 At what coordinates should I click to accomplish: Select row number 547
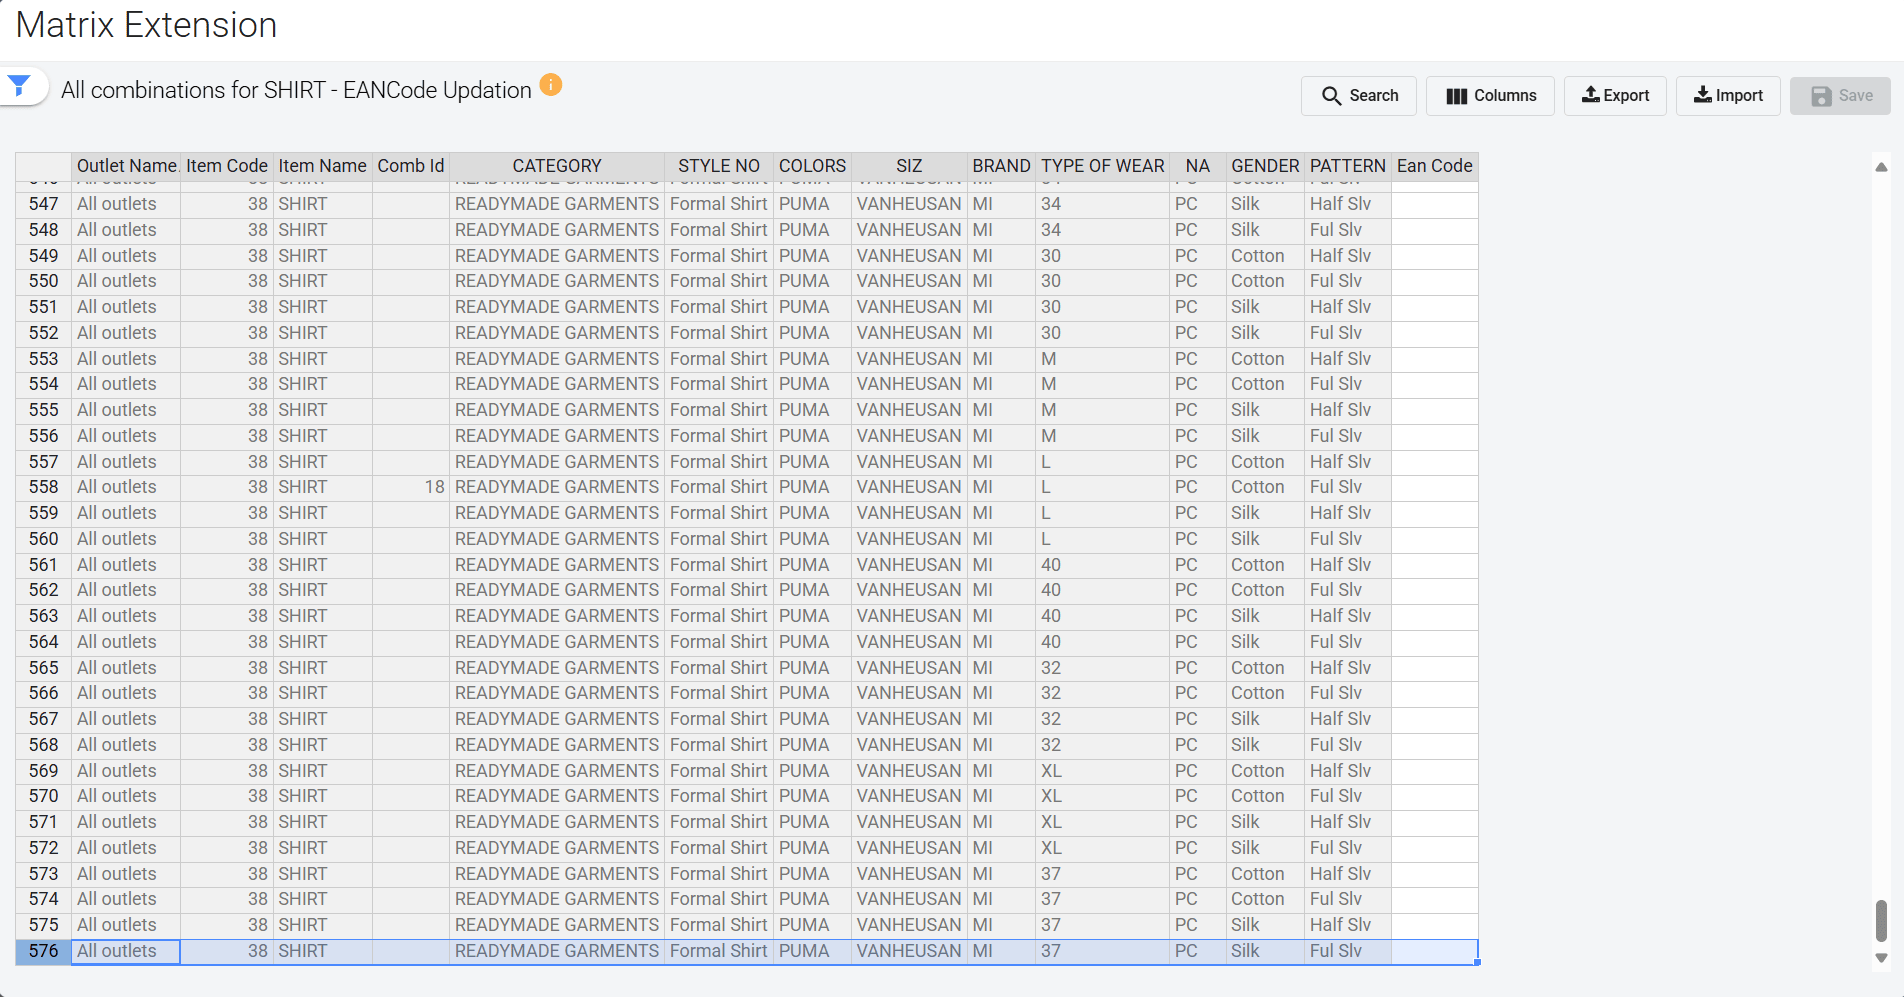44,204
